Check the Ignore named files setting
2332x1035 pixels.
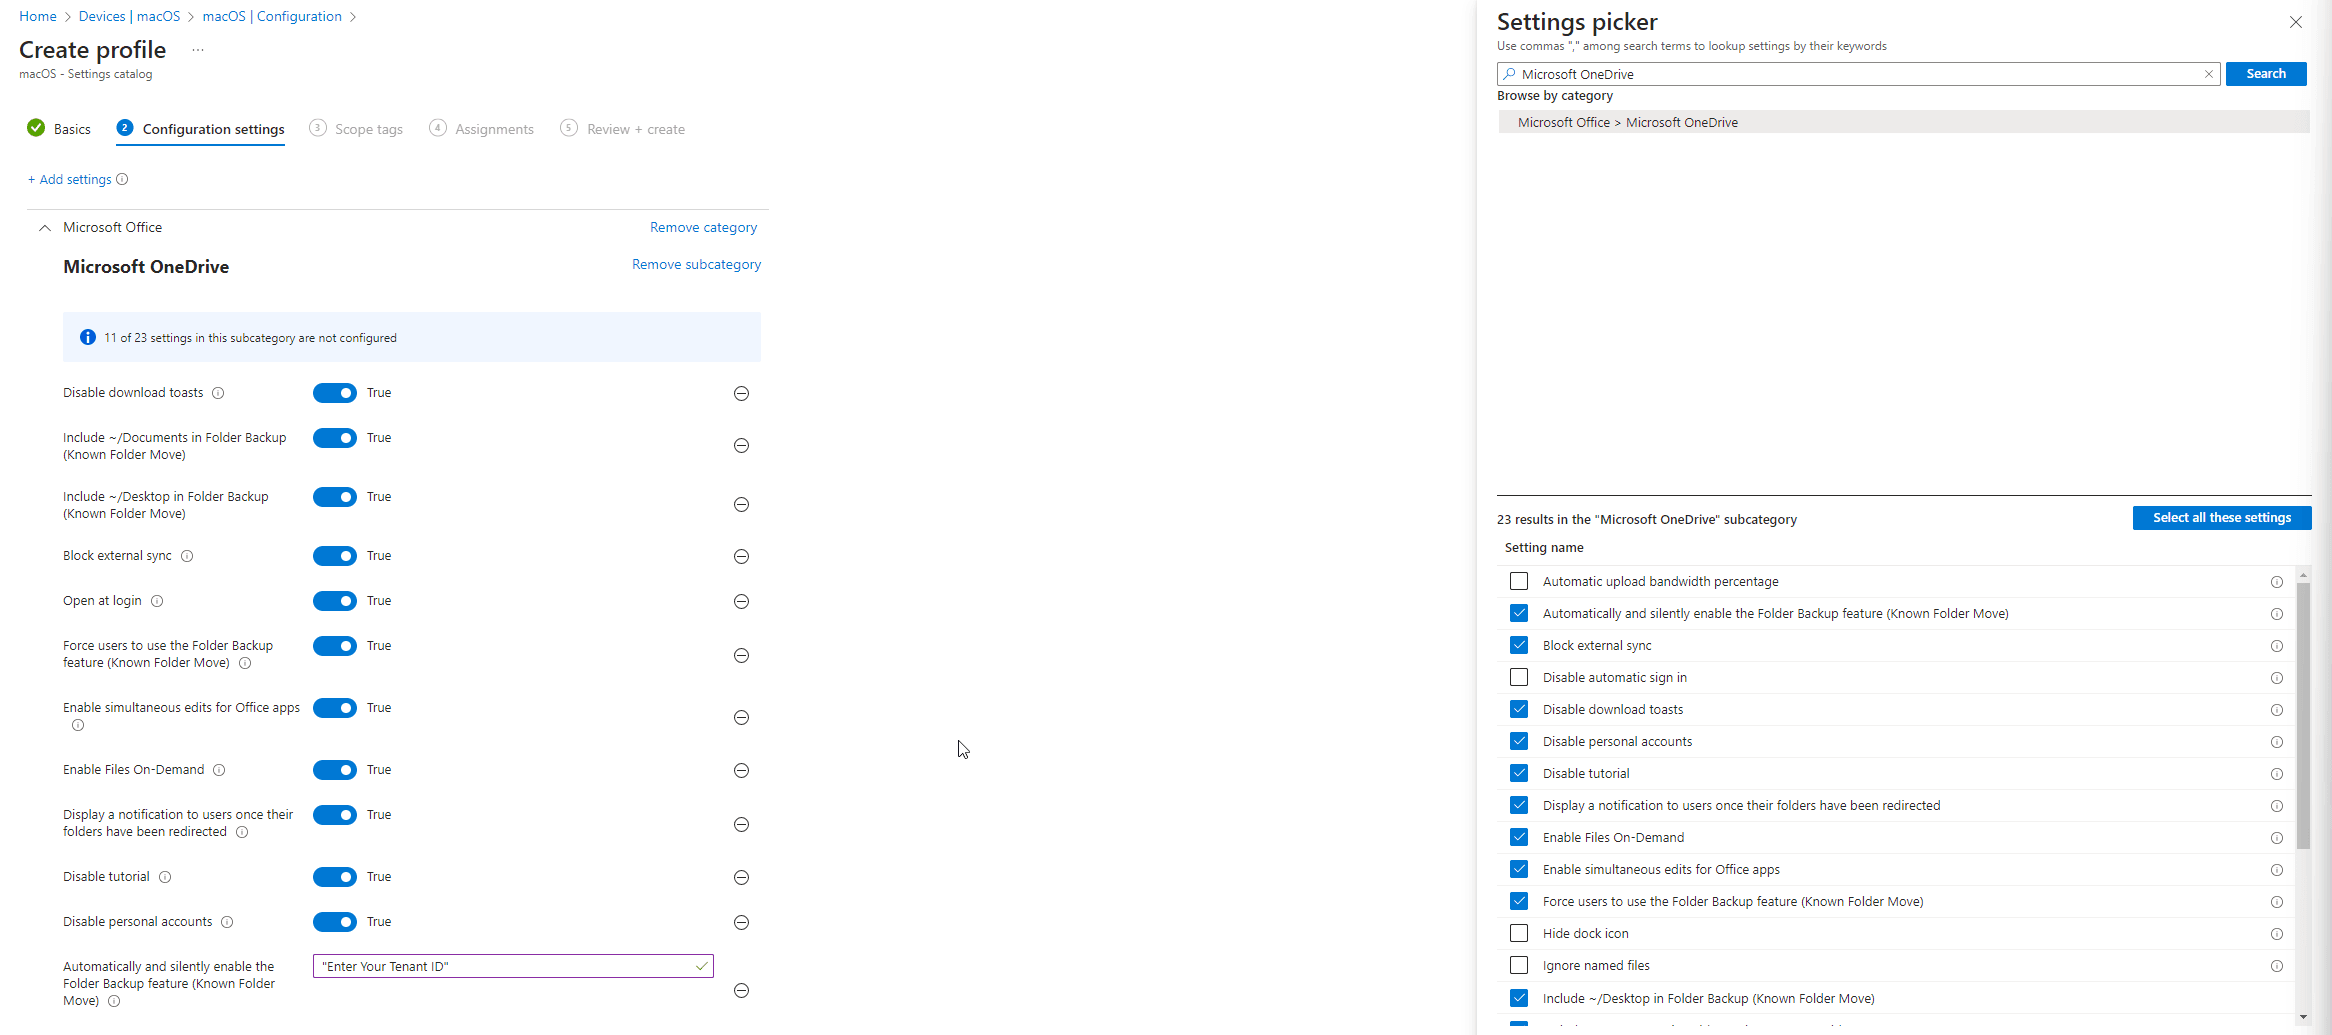[1519, 965]
